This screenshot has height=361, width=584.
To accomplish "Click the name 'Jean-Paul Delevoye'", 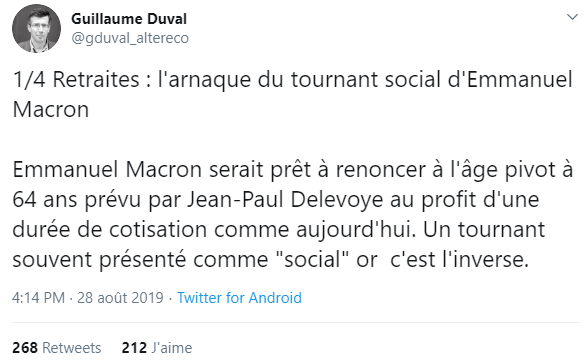I will click(x=285, y=199).
